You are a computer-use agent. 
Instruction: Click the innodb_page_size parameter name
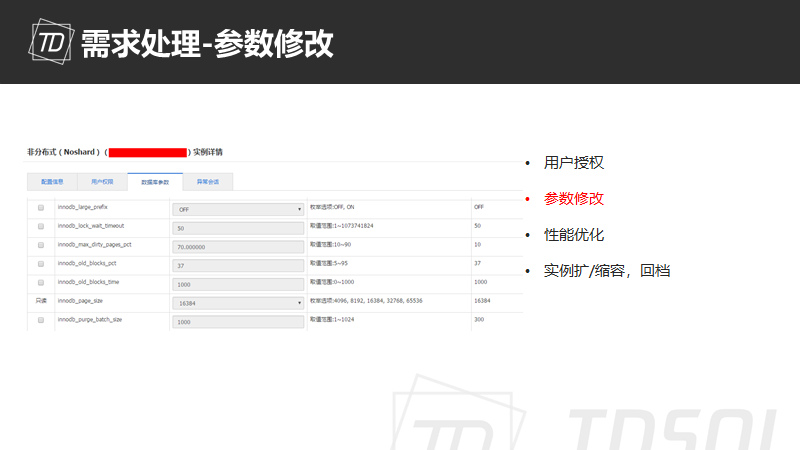80,301
